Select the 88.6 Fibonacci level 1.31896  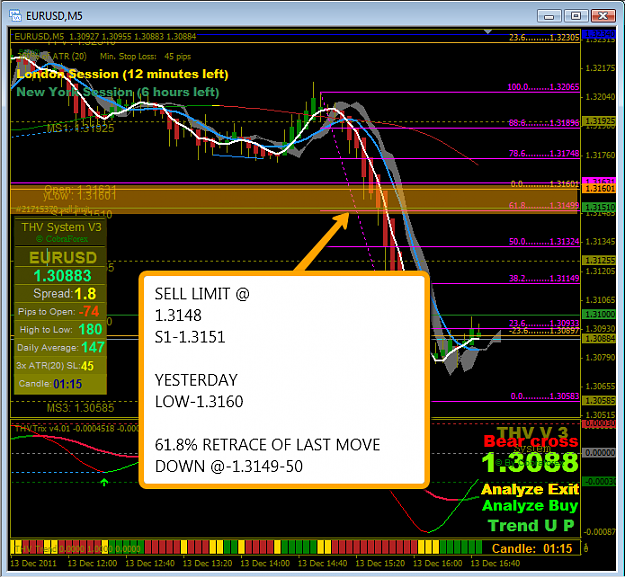pyautogui.click(x=544, y=123)
